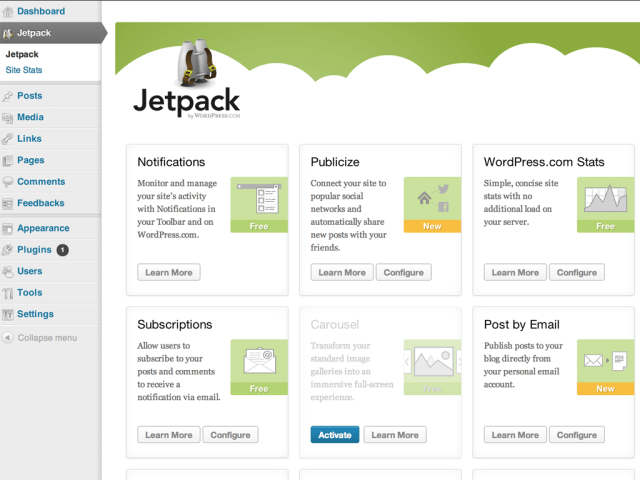Click the Comments speech bubble icon
Screen dimensions: 640x480
pyautogui.click(x=8, y=182)
